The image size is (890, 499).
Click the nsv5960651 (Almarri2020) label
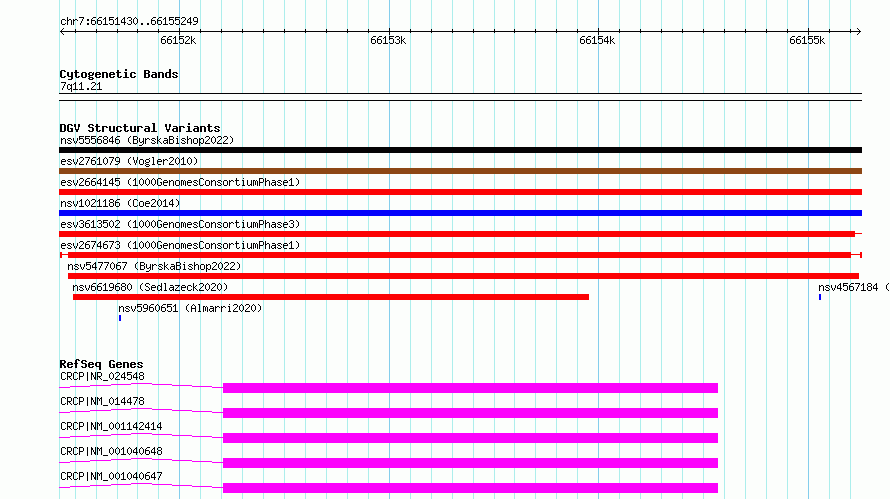(x=190, y=308)
